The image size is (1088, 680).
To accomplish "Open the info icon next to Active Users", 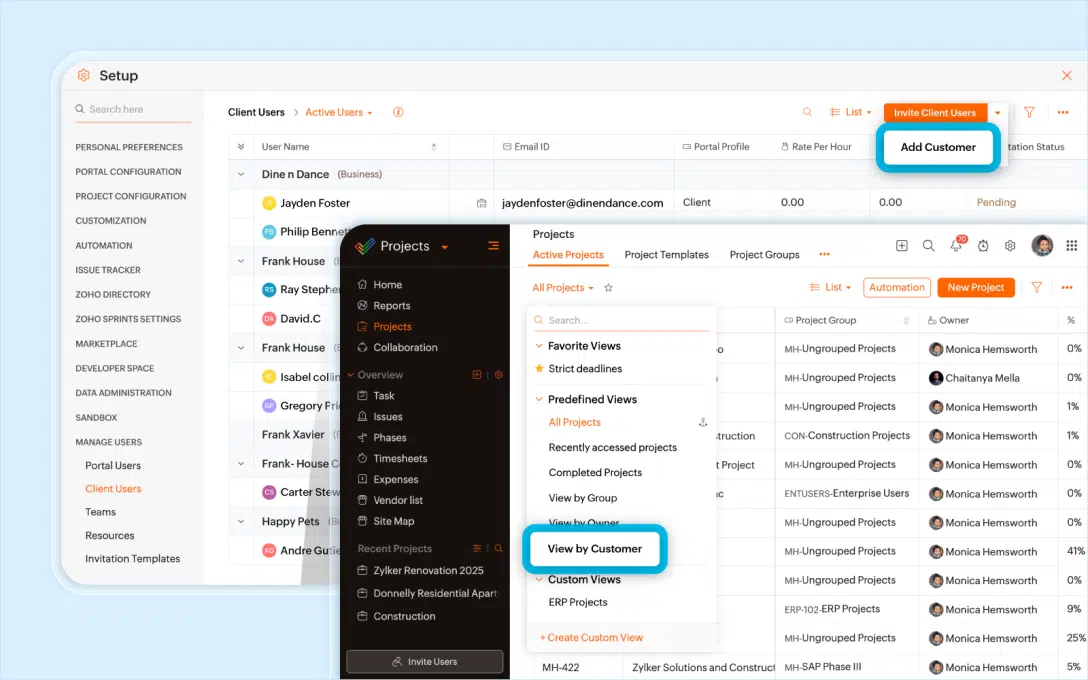I will pos(398,112).
